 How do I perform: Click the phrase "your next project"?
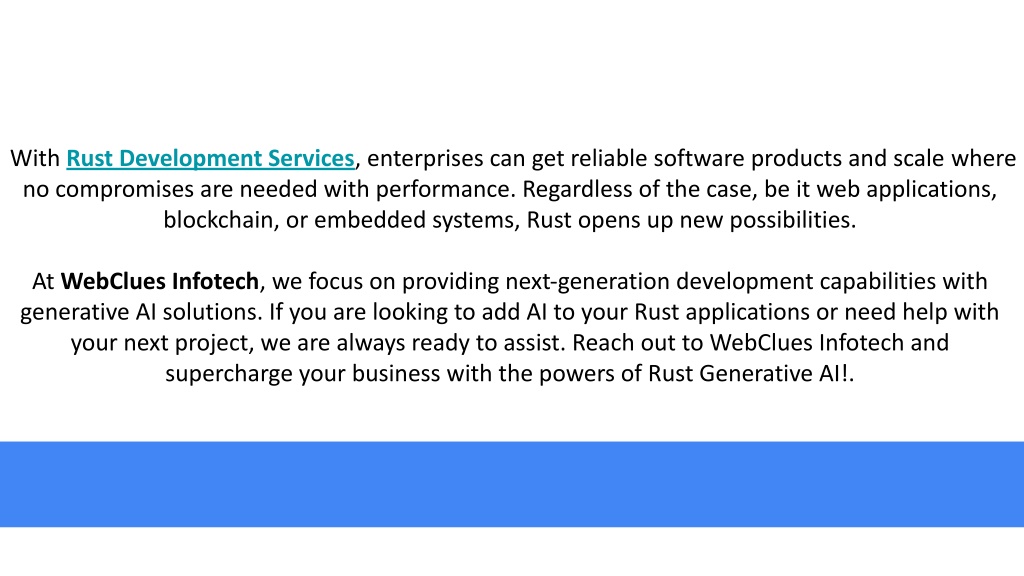click(160, 343)
